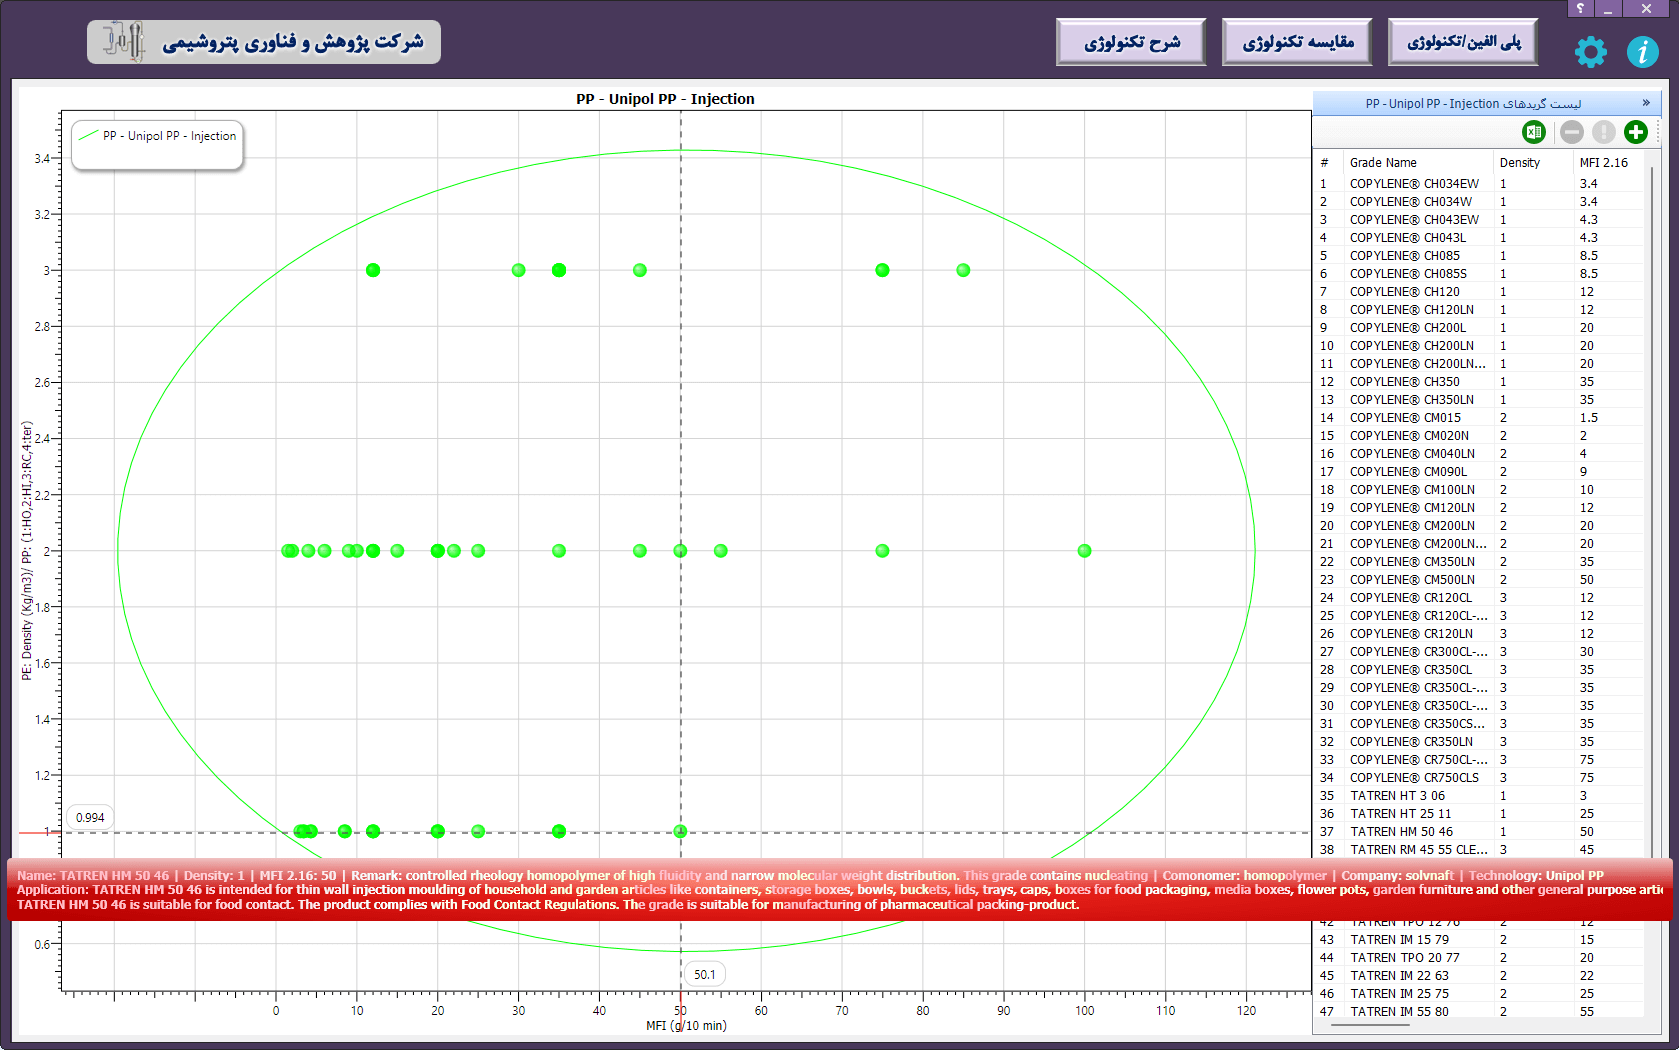Click the red TATREN HM 50 46 tooltip
Screen dimensions: 1679x1050
point(840,890)
